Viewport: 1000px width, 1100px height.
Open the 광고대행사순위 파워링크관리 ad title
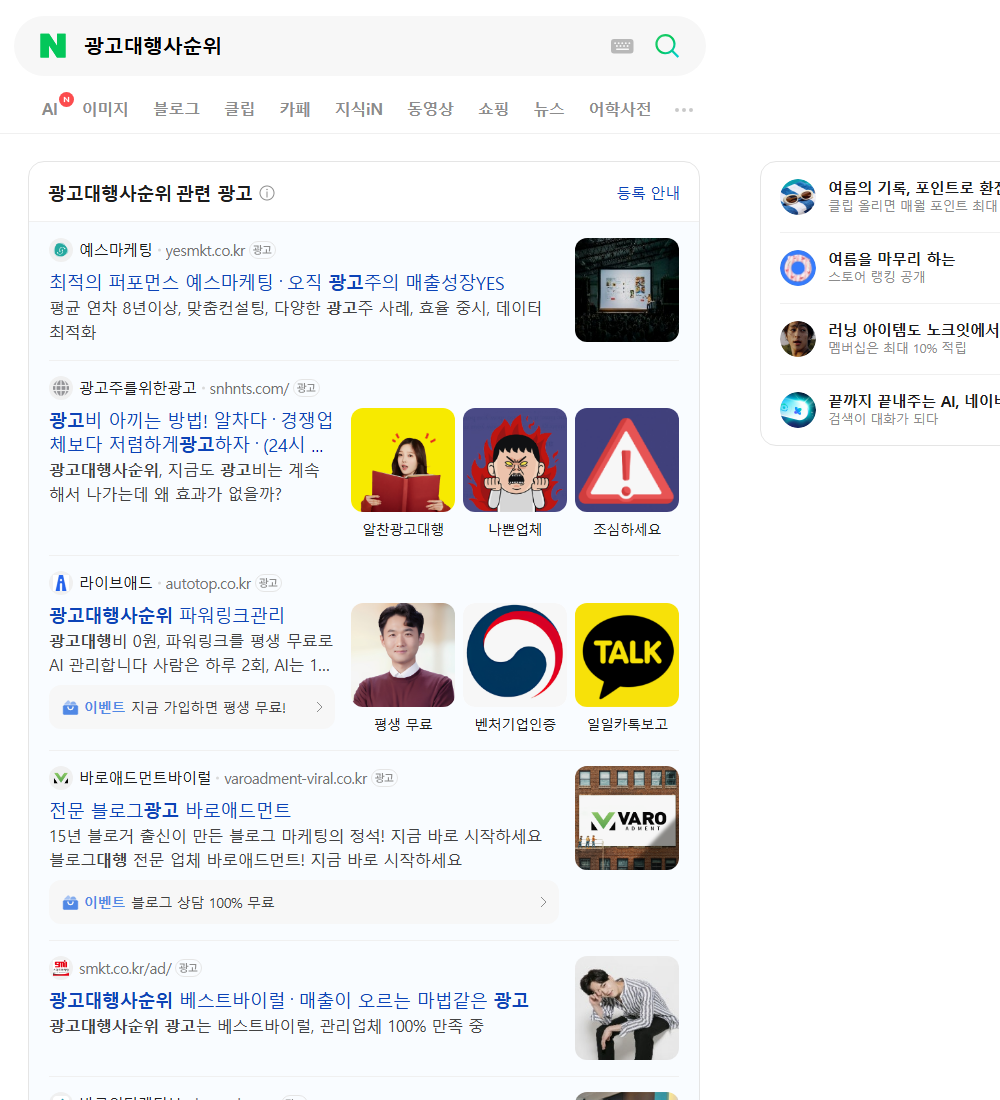pos(167,615)
